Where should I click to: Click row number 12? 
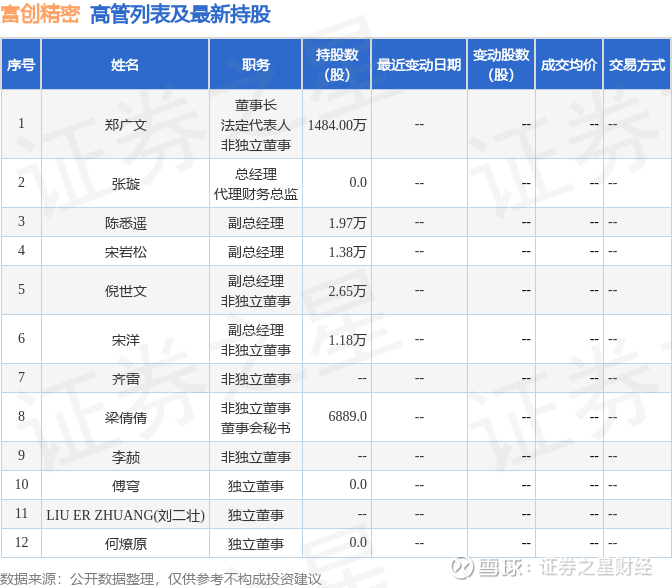point(21,543)
